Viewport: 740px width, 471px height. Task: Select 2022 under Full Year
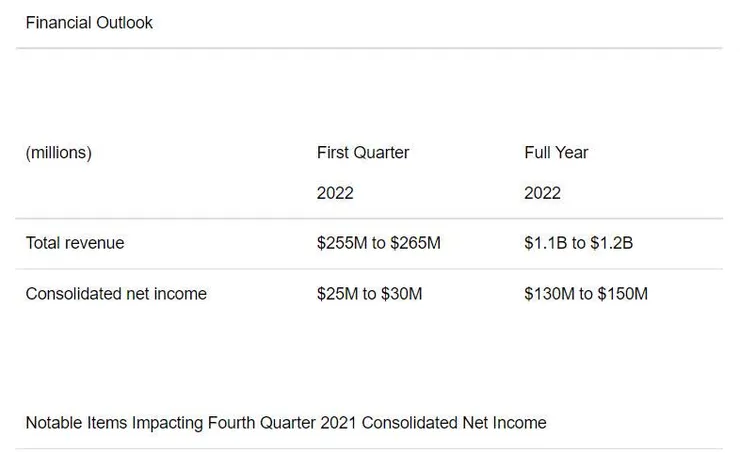[x=542, y=193]
